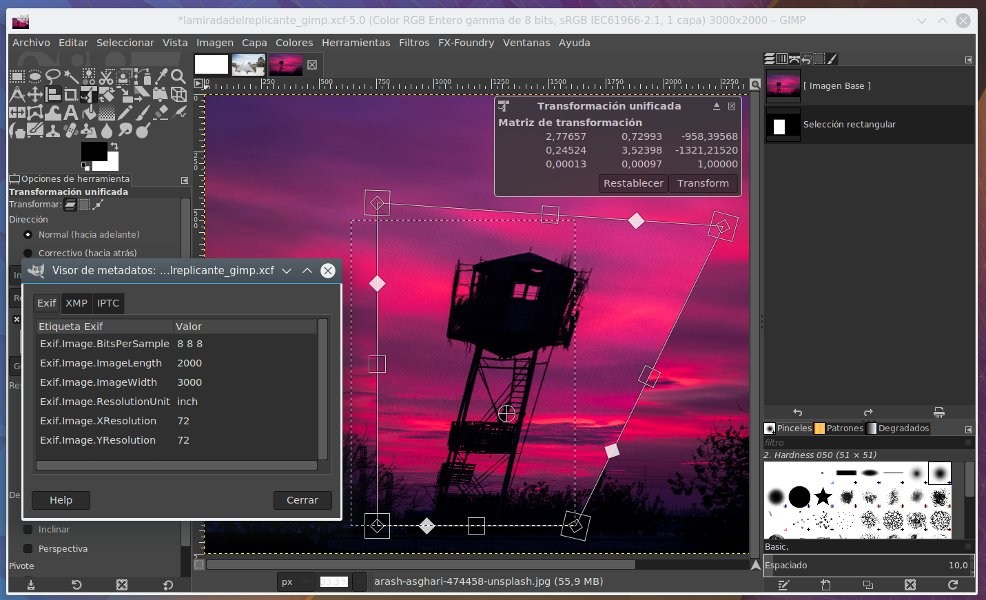Choose the Paintbrush tool

142,113
